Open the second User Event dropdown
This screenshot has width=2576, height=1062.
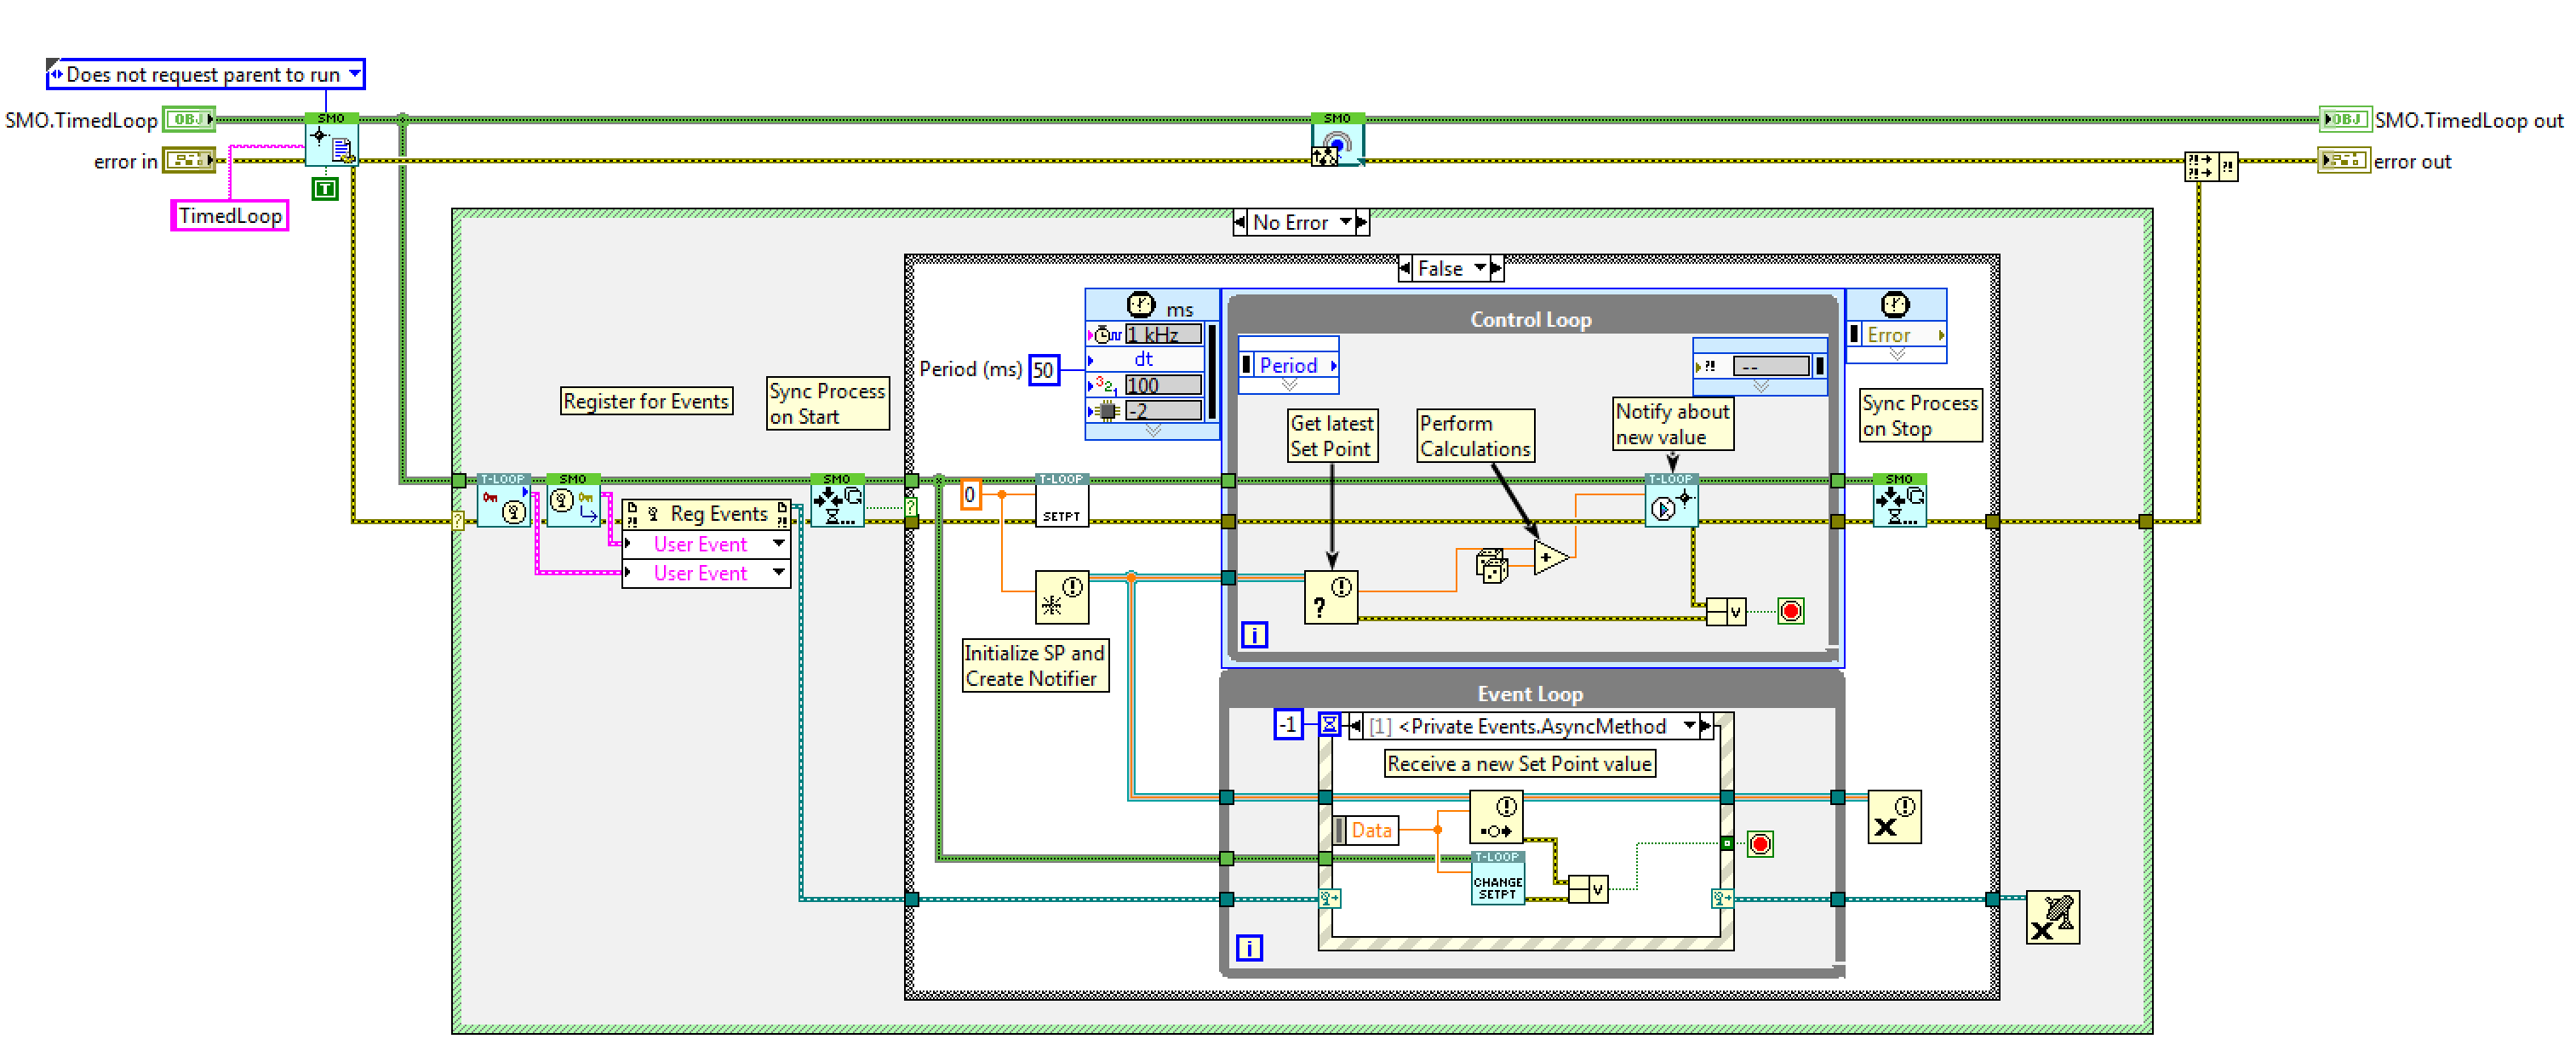(779, 572)
